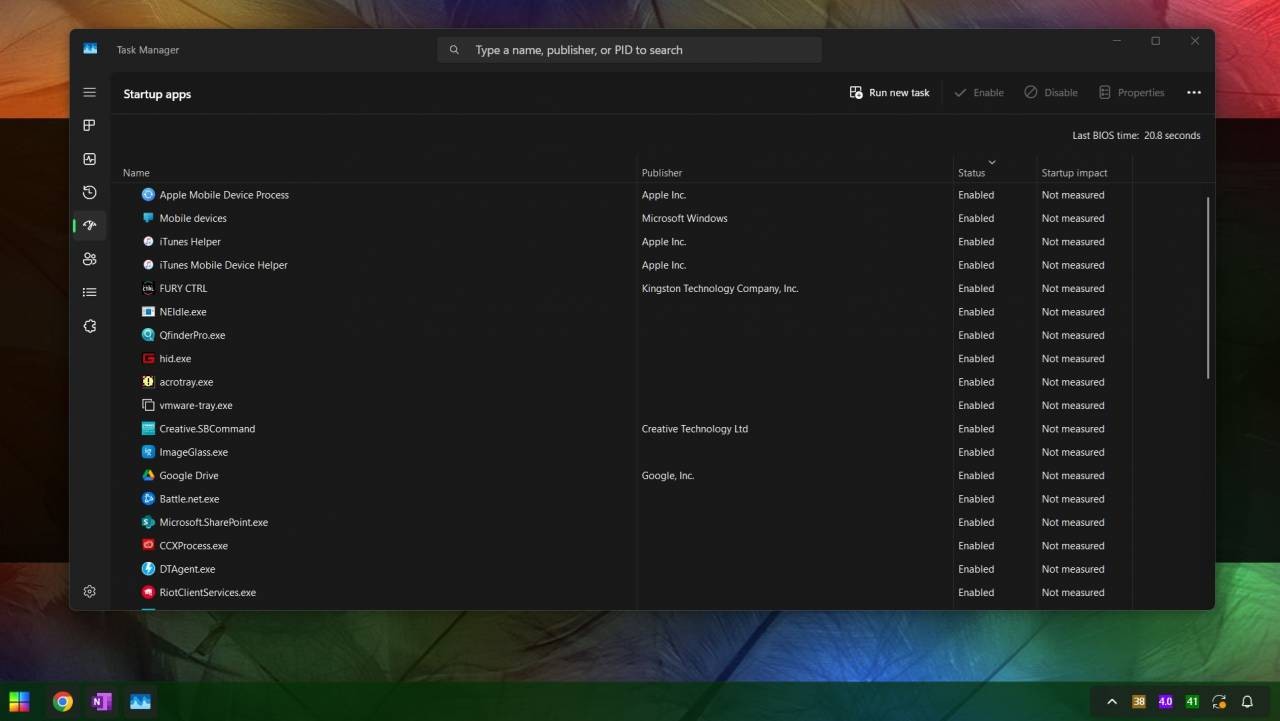The width and height of the screenshot is (1280, 721).
Task: Click Run new task button
Action: click(x=889, y=92)
